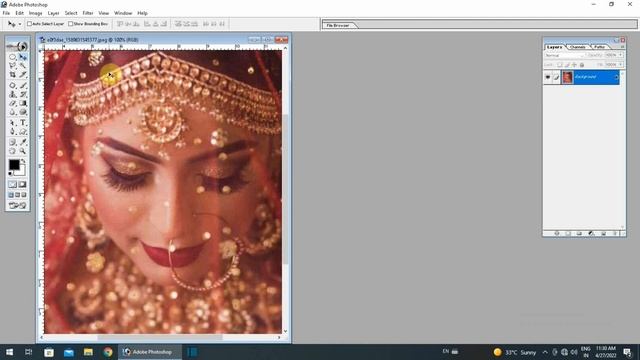Open the Windows Start menu
The image size is (640, 360).
point(9,352)
